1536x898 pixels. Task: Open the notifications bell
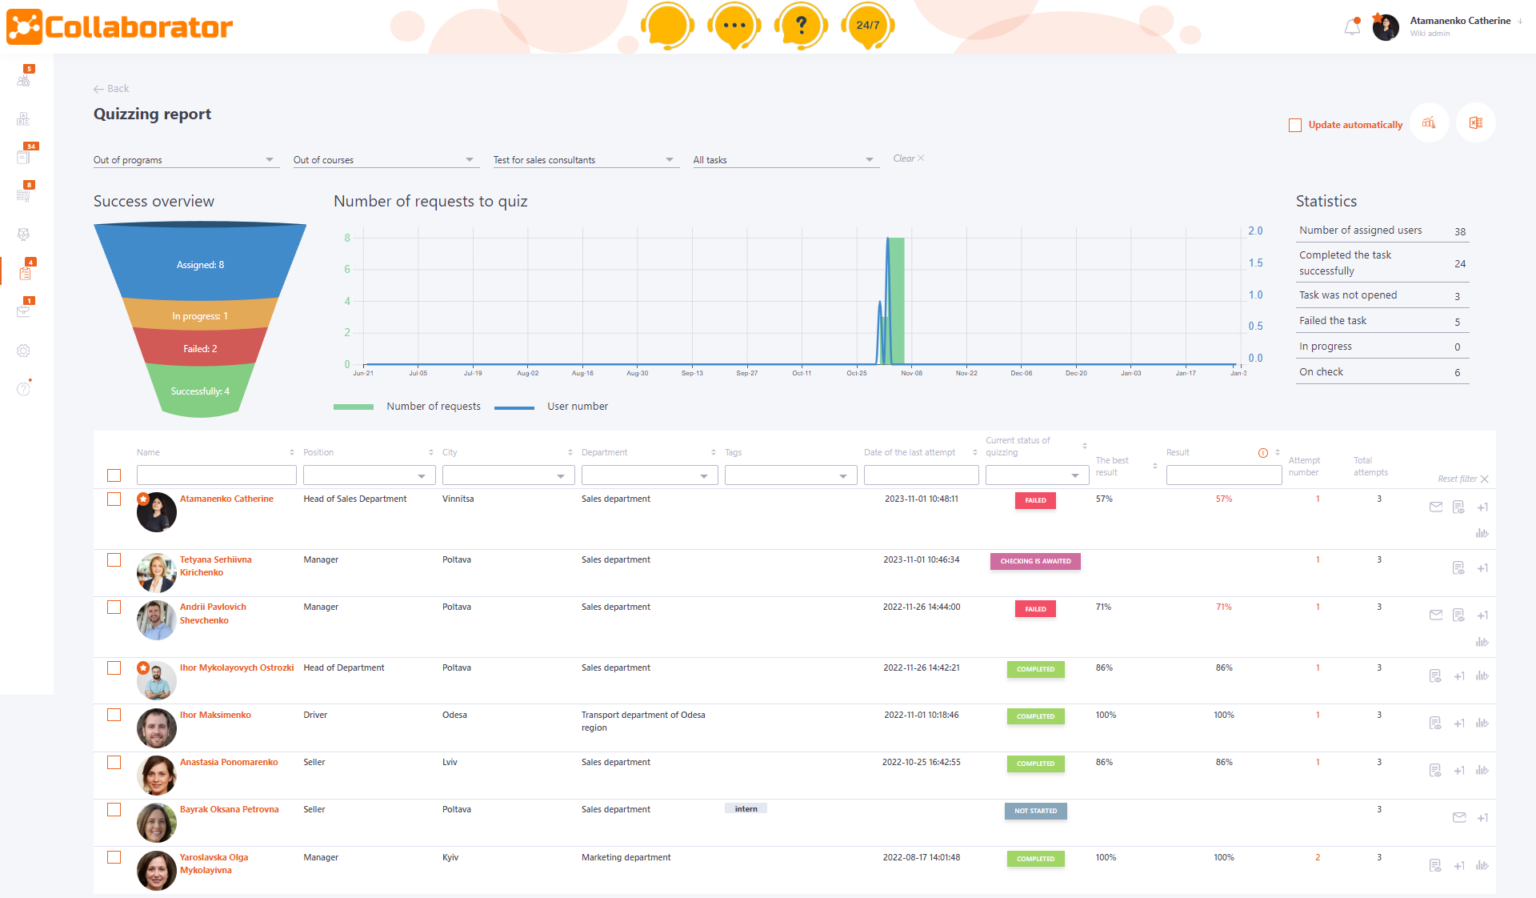(x=1352, y=27)
